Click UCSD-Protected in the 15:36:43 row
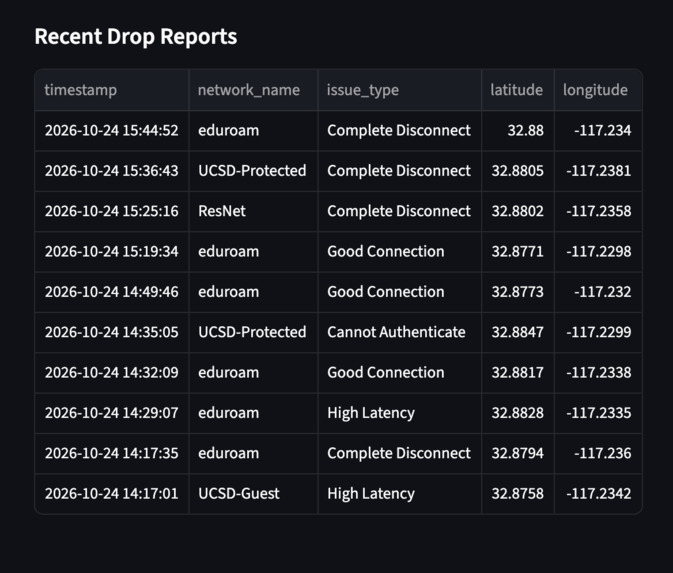Screen dimensions: 673x573 pos(253,171)
